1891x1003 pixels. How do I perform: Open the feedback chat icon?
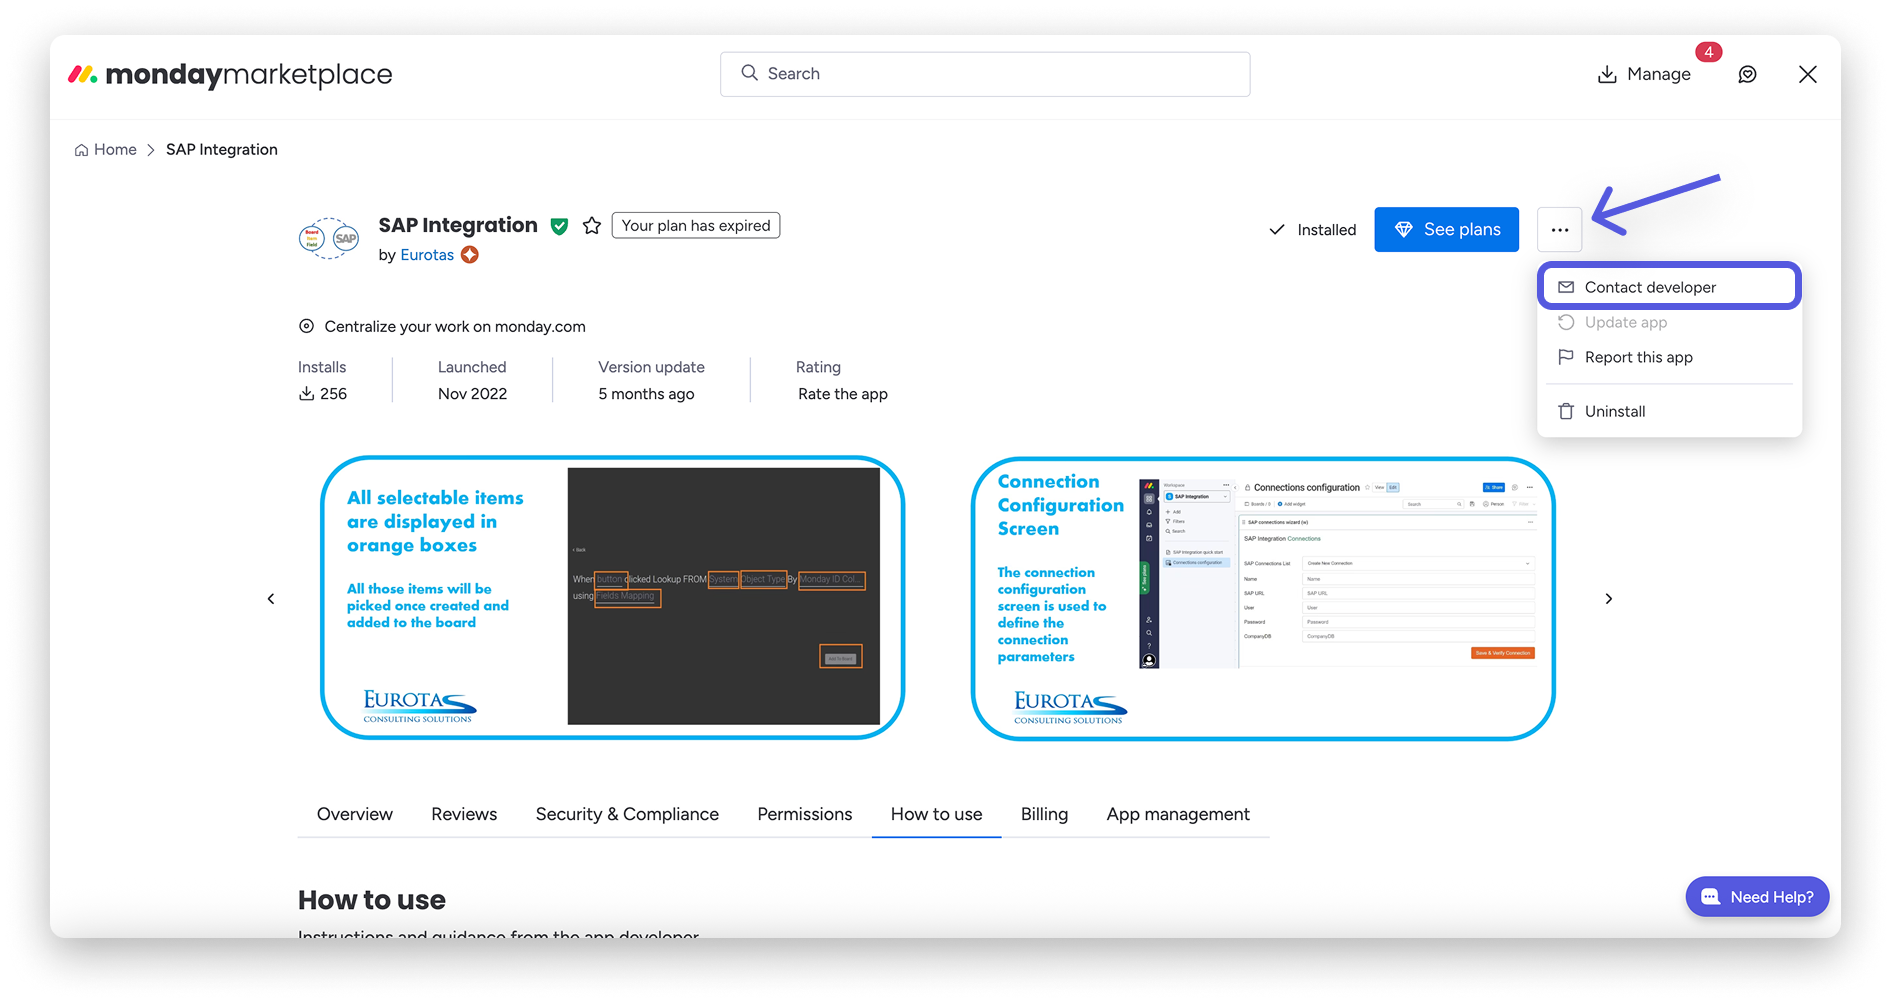1747,74
